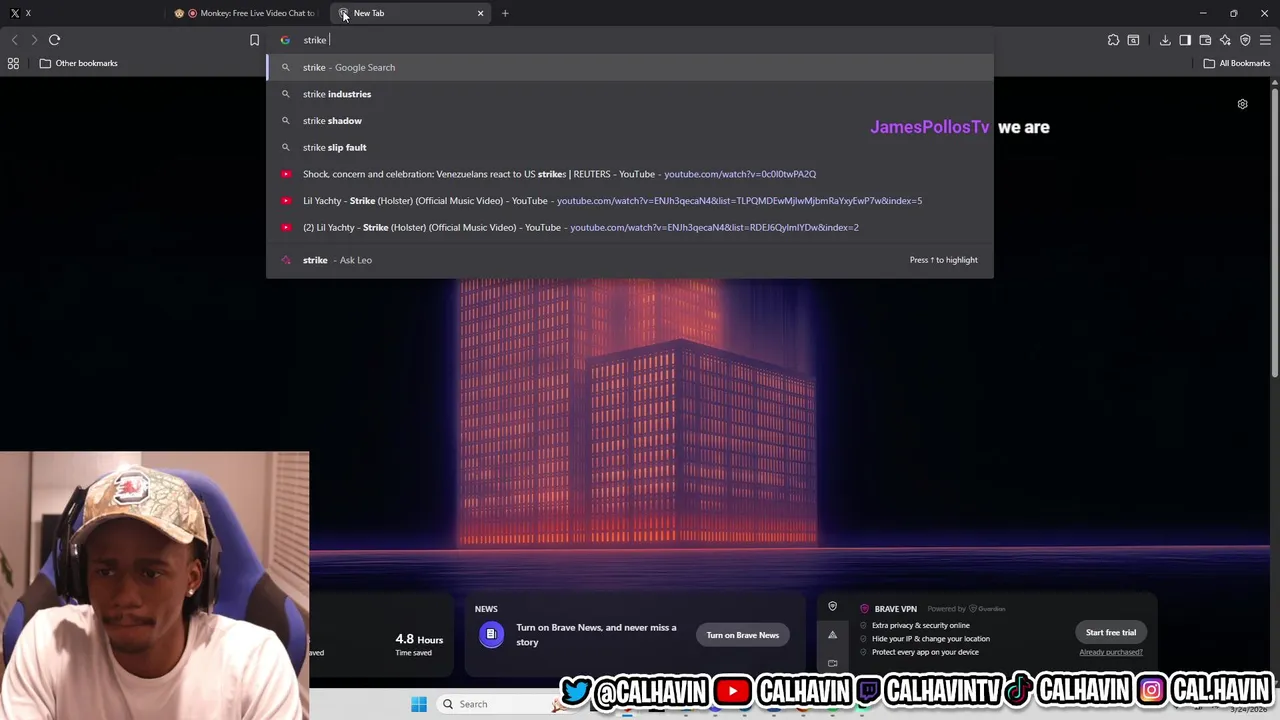
Task: Toggle the sidebar panel icon
Action: [x=1185, y=40]
